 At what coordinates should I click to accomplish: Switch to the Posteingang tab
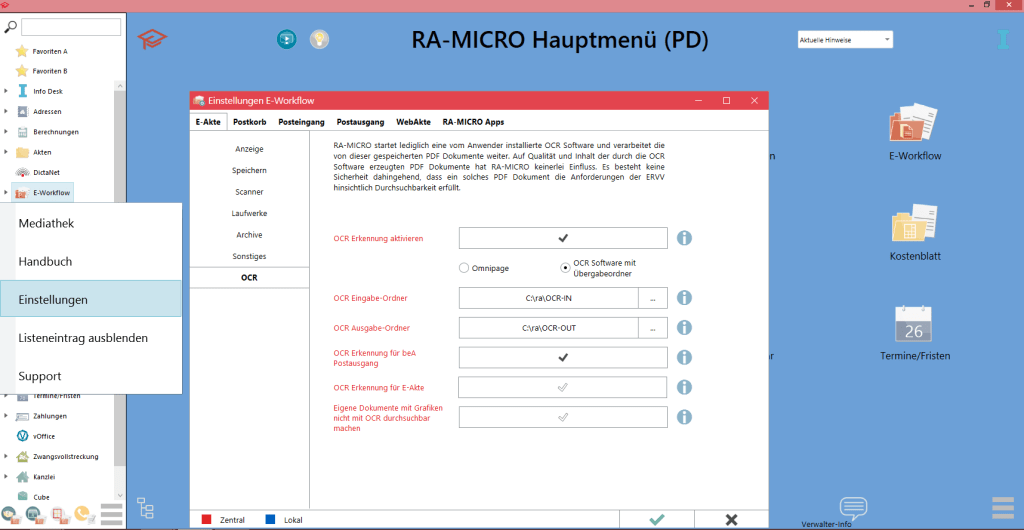[302, 122]
